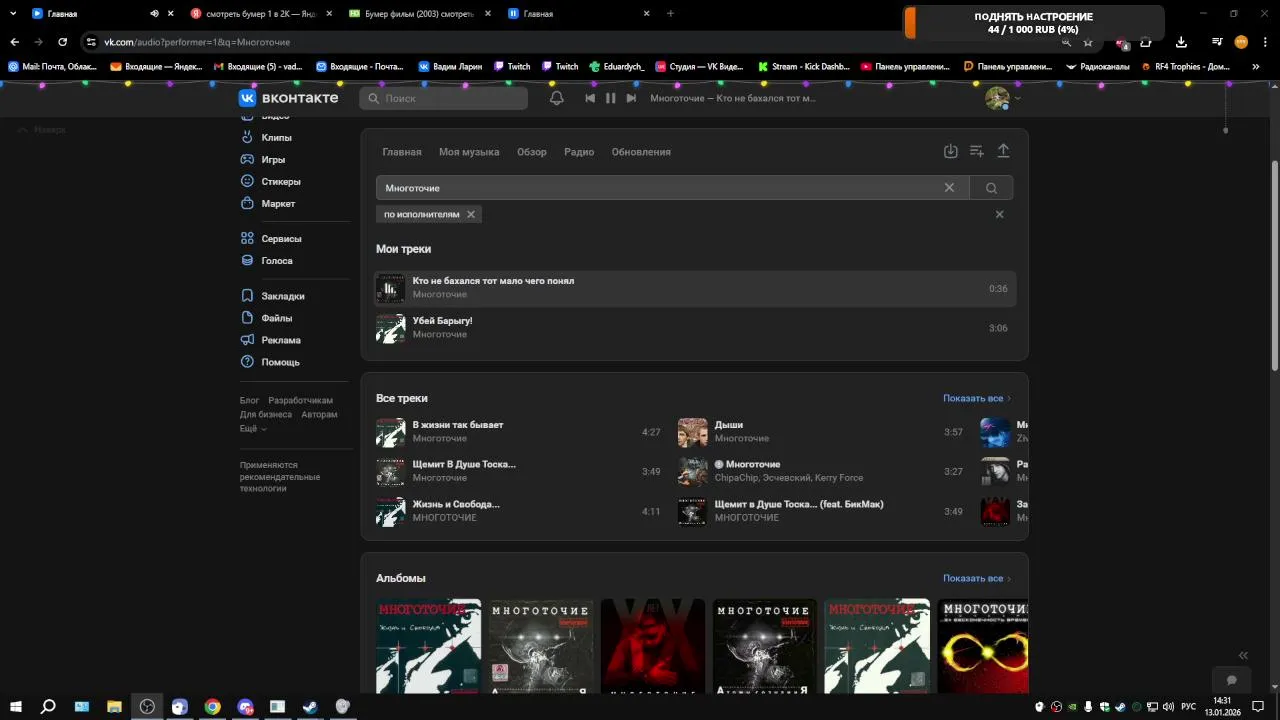
Task: Click the download music icon above search
Action: pyautogui.click(x=951, y=151)
